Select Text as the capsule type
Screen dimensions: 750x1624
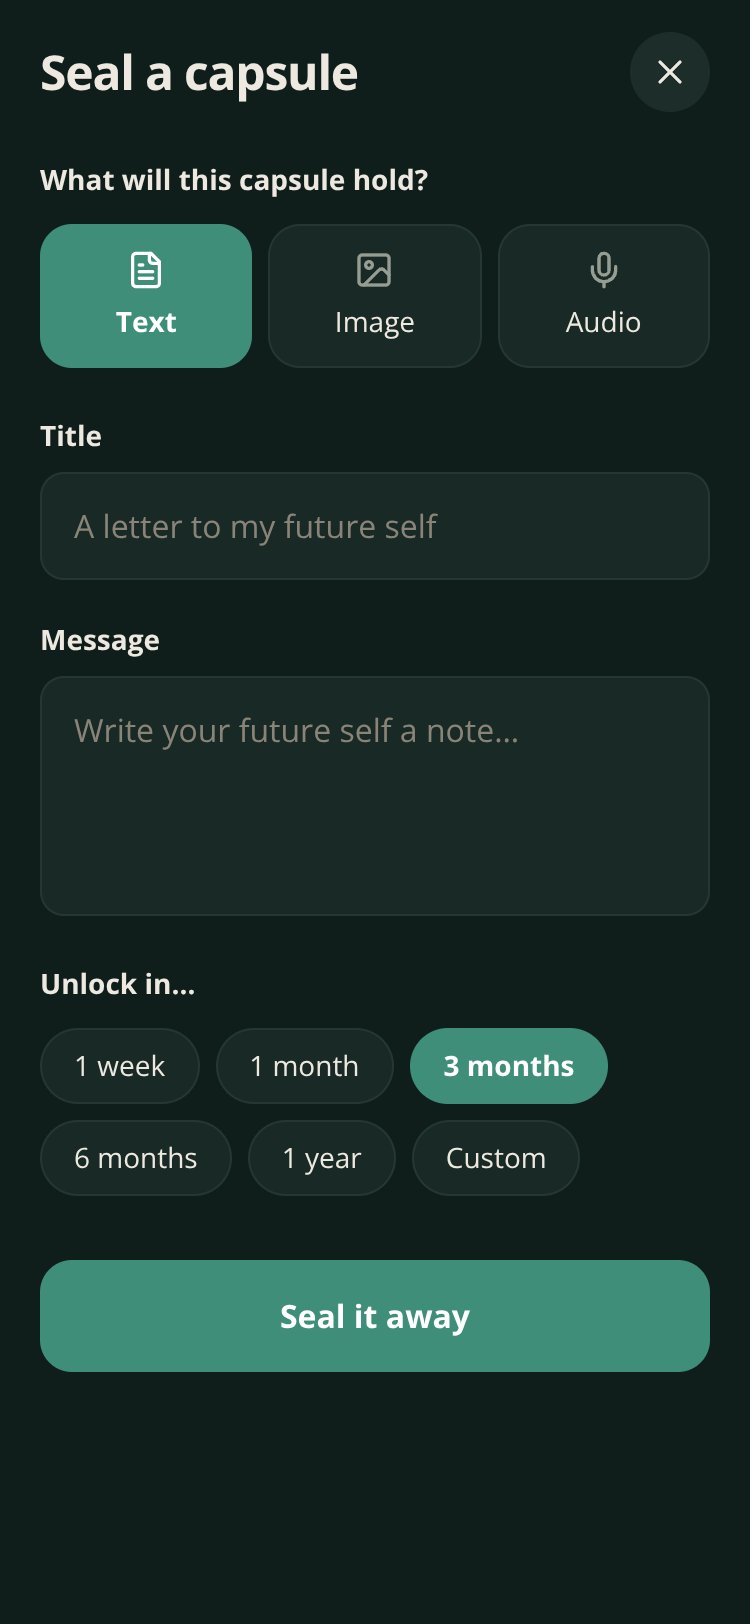pyautogui.click(x=146, y=296)
